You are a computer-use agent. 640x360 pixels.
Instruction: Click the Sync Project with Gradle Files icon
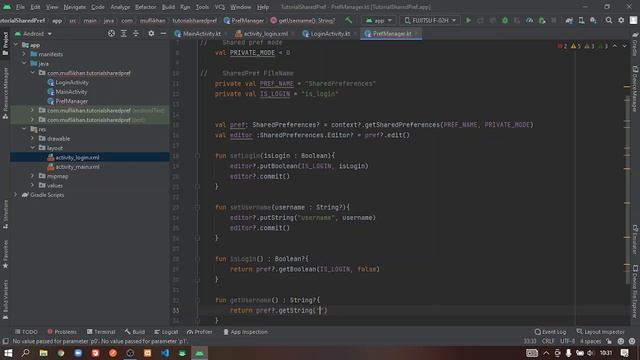pyautogui.click(x=569, y=20)
